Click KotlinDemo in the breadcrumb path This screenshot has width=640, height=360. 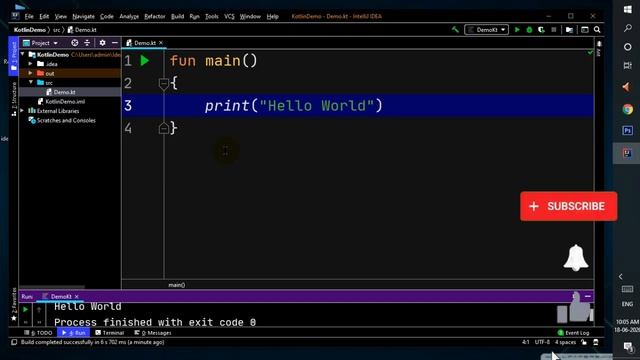click(x=30, y=30)
